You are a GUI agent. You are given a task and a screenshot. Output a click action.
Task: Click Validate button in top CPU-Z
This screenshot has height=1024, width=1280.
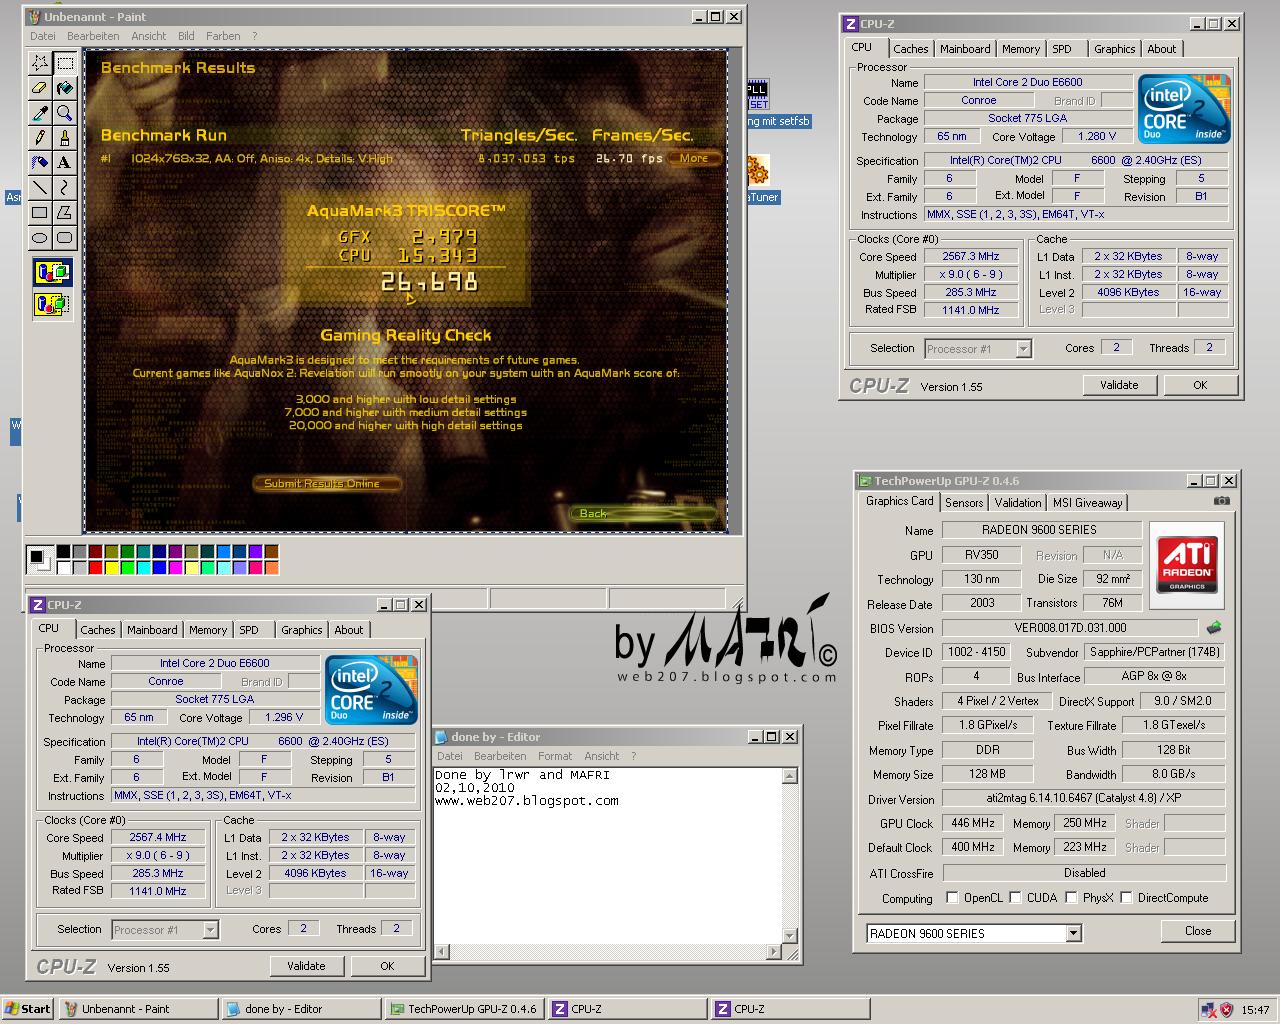pyautogui.click(x=1119, y=385)
